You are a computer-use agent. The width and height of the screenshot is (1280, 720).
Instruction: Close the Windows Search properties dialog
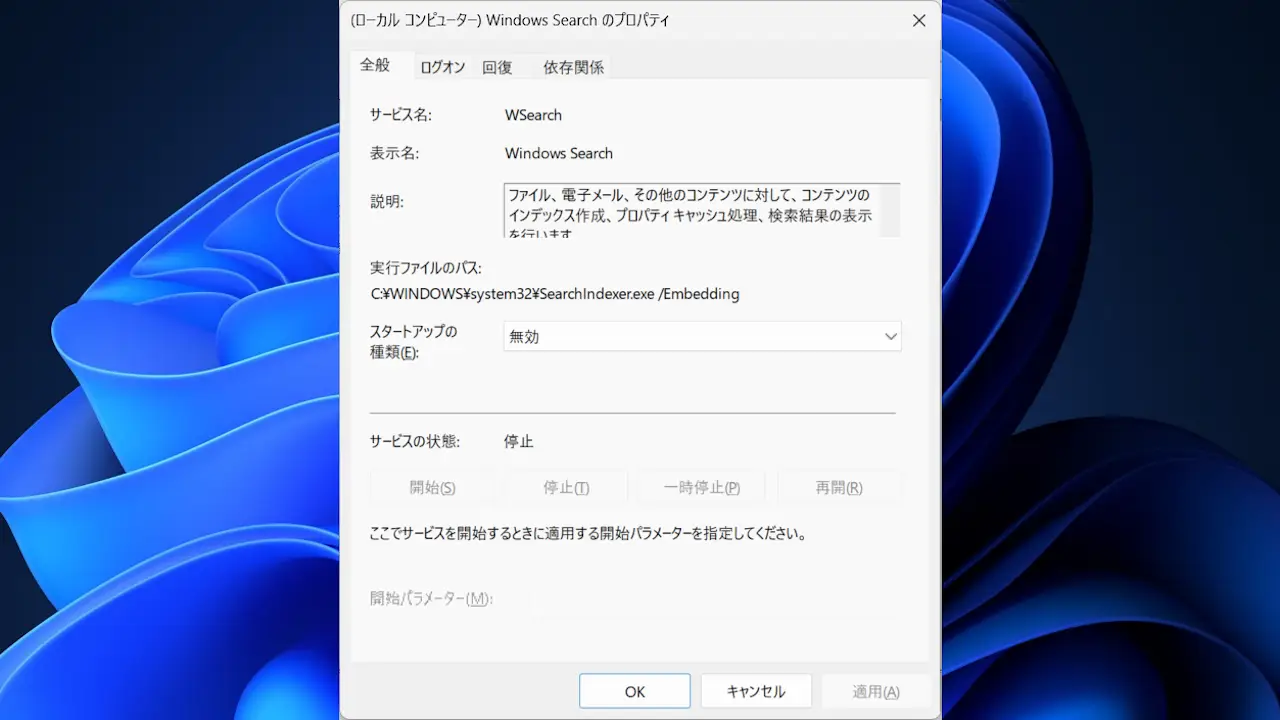[x=919, y=21]
